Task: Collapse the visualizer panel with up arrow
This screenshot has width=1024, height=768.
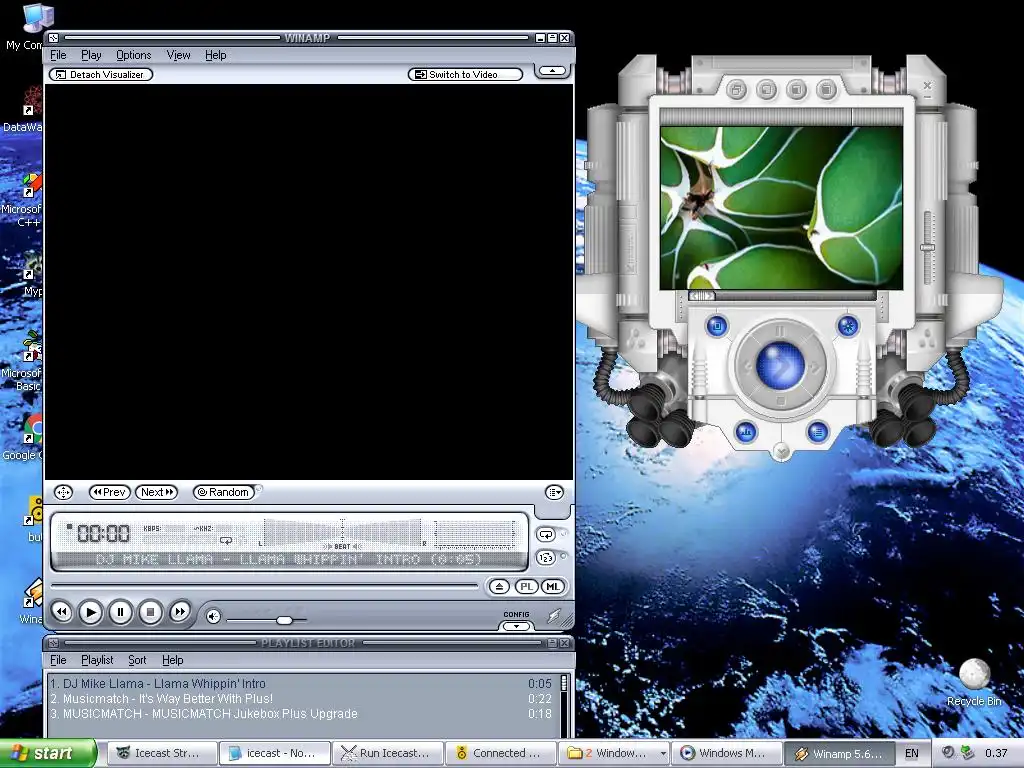Action: pyautogui.click(x=552, y=71)
